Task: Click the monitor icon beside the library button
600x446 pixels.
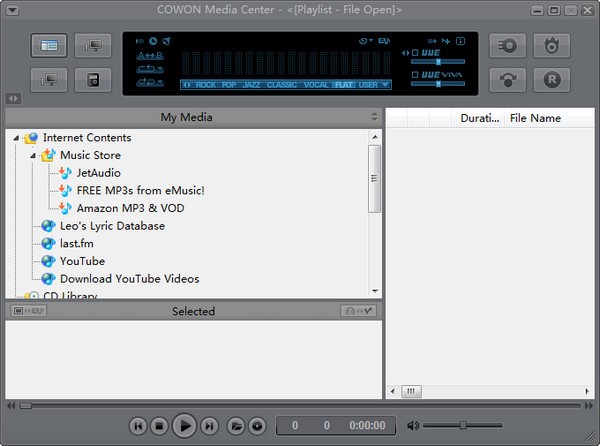Action: pos(93,46)
